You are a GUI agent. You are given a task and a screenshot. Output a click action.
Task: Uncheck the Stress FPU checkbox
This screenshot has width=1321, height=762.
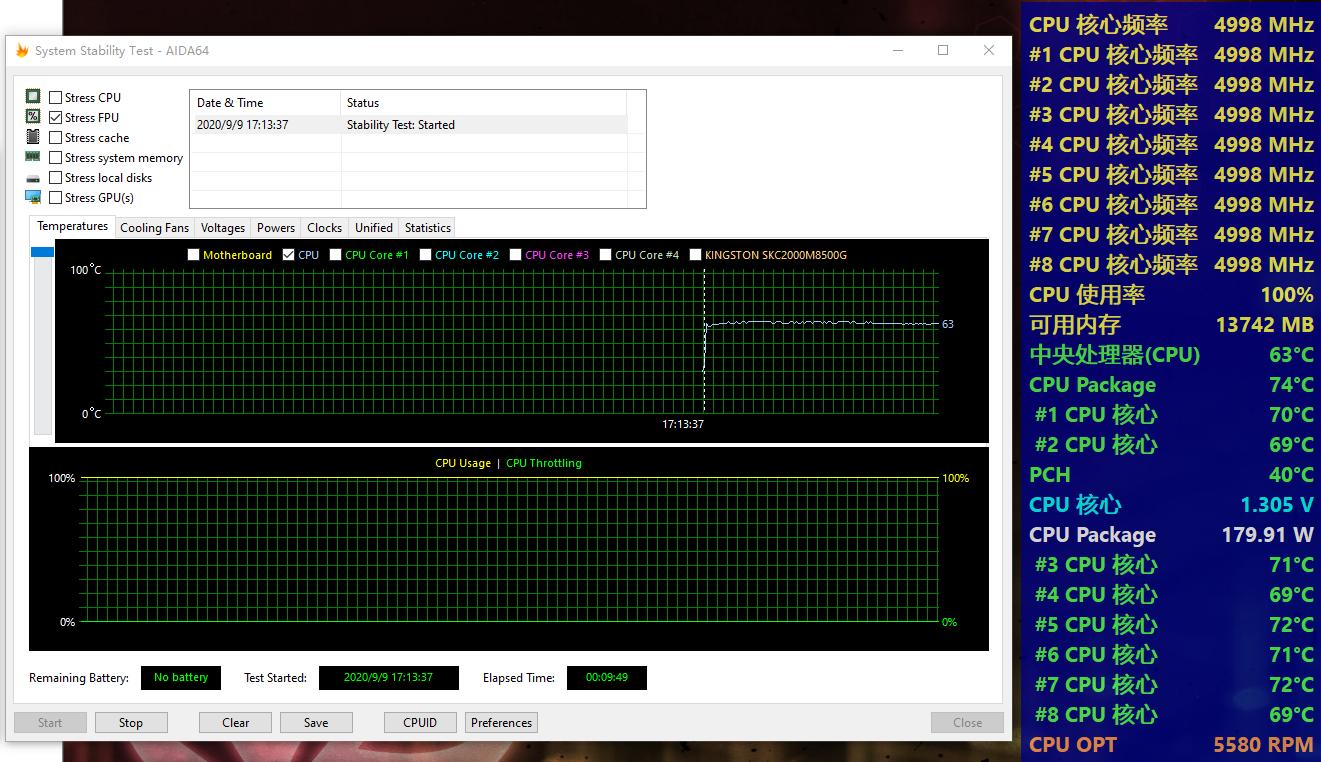click(56, 118)
